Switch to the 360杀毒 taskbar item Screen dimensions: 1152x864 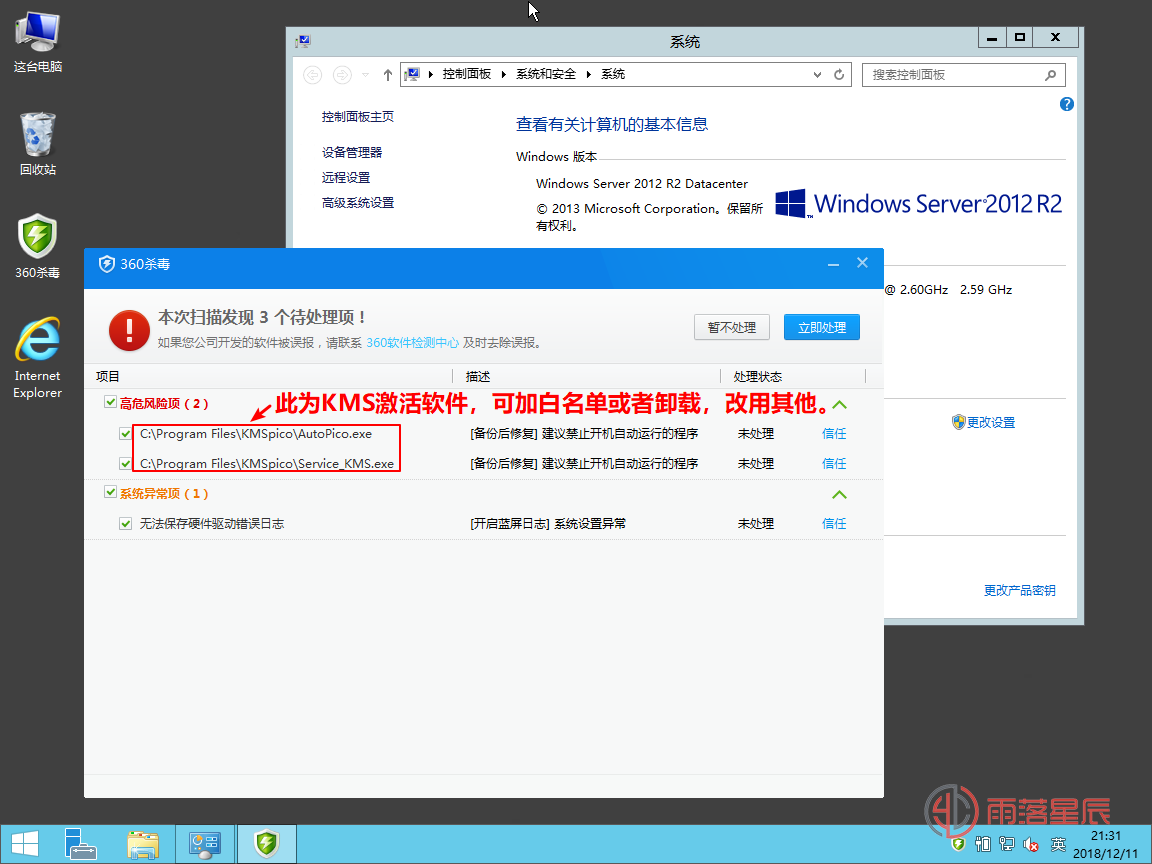267,844
